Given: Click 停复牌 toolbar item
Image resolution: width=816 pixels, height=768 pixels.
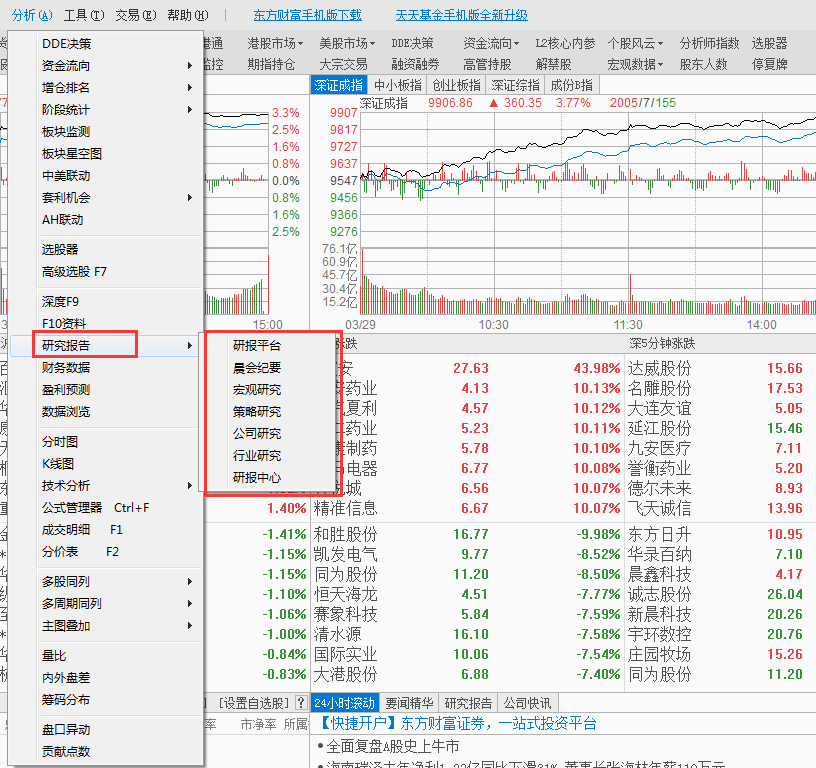Looking at the screenshot, I should pyautogui.click(x=769, y=65).
